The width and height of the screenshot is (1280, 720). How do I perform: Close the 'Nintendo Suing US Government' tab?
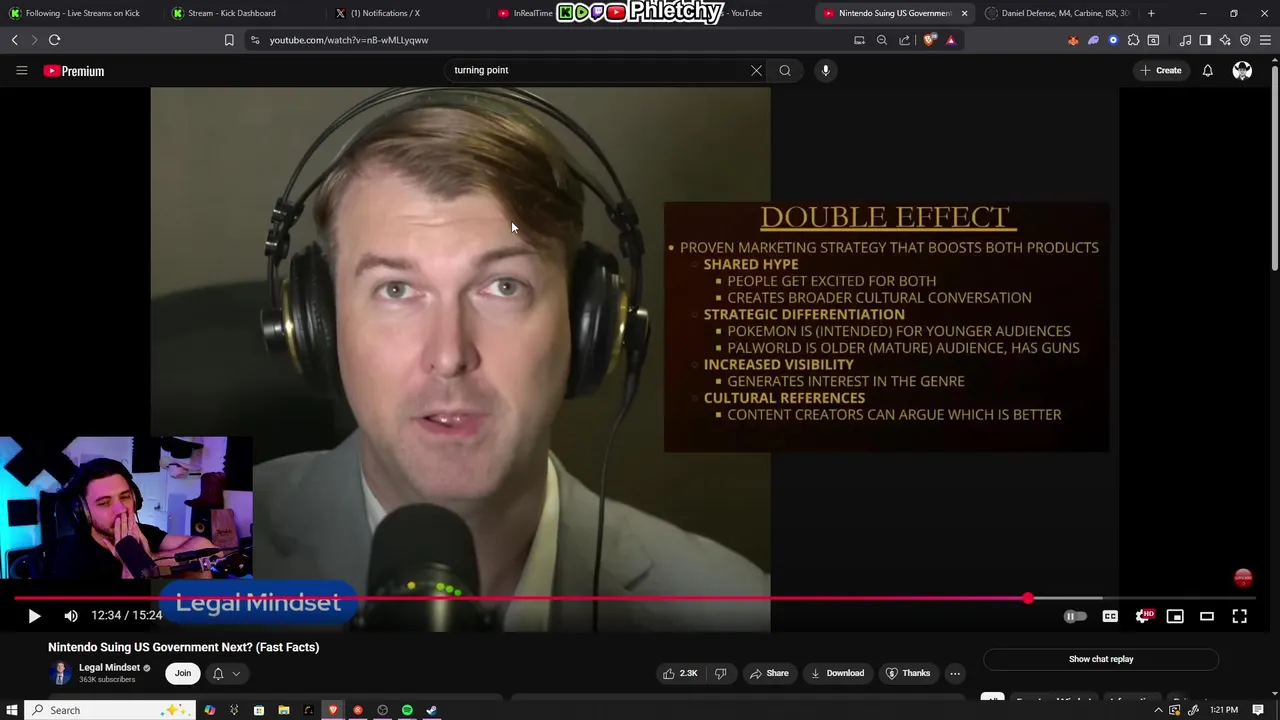coord(964,13)
